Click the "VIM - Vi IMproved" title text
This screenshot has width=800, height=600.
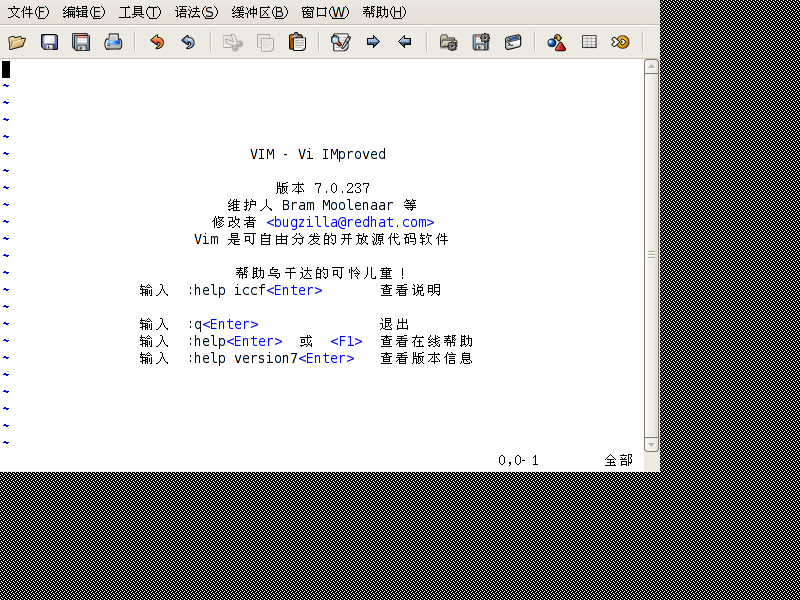(x=317, y=154)
